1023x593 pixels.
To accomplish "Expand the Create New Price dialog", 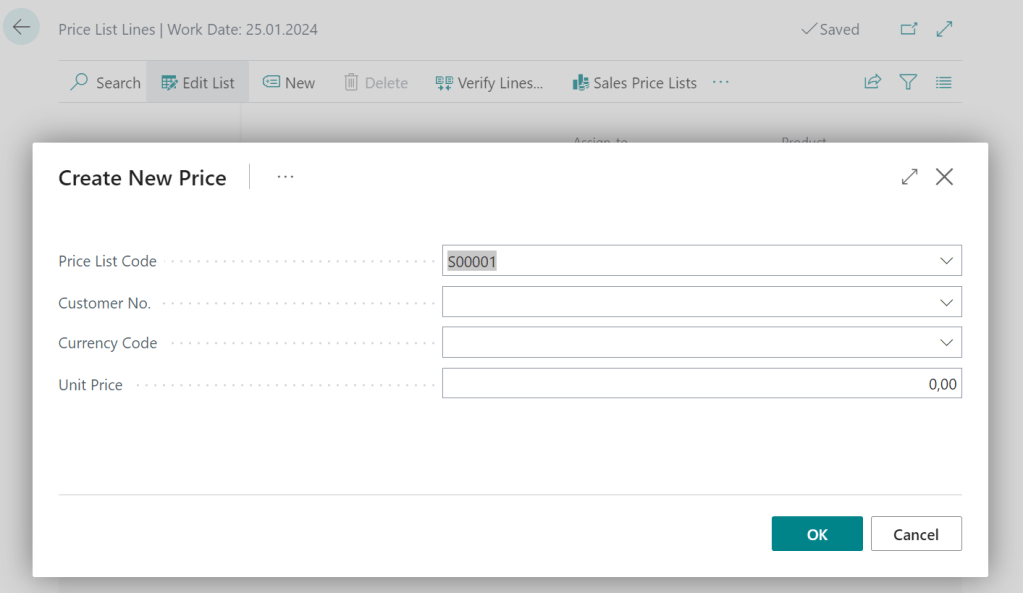I will coord(909,177).
